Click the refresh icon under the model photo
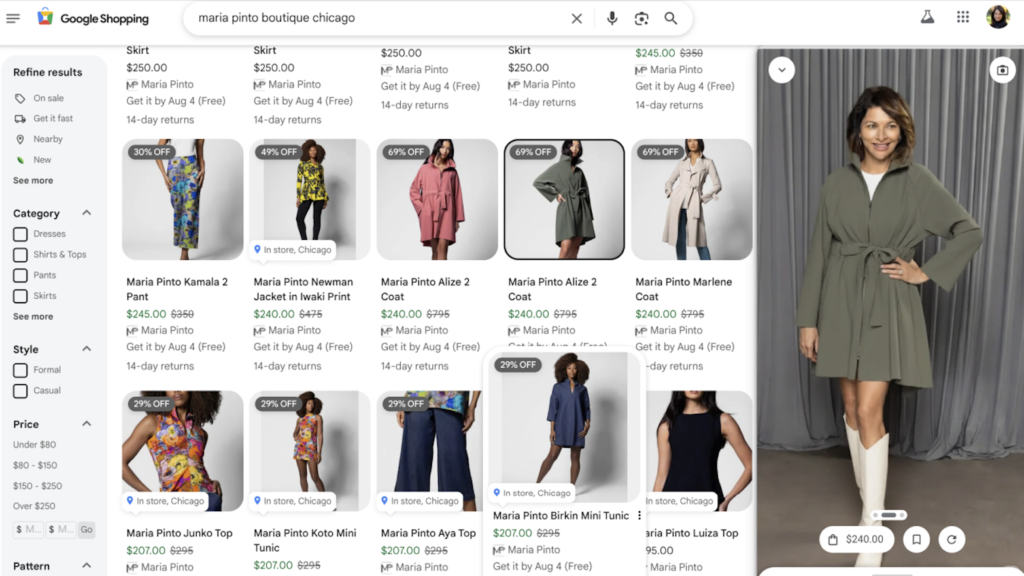The height and width of the screenshot is (576, 1024). pos(951,538)
